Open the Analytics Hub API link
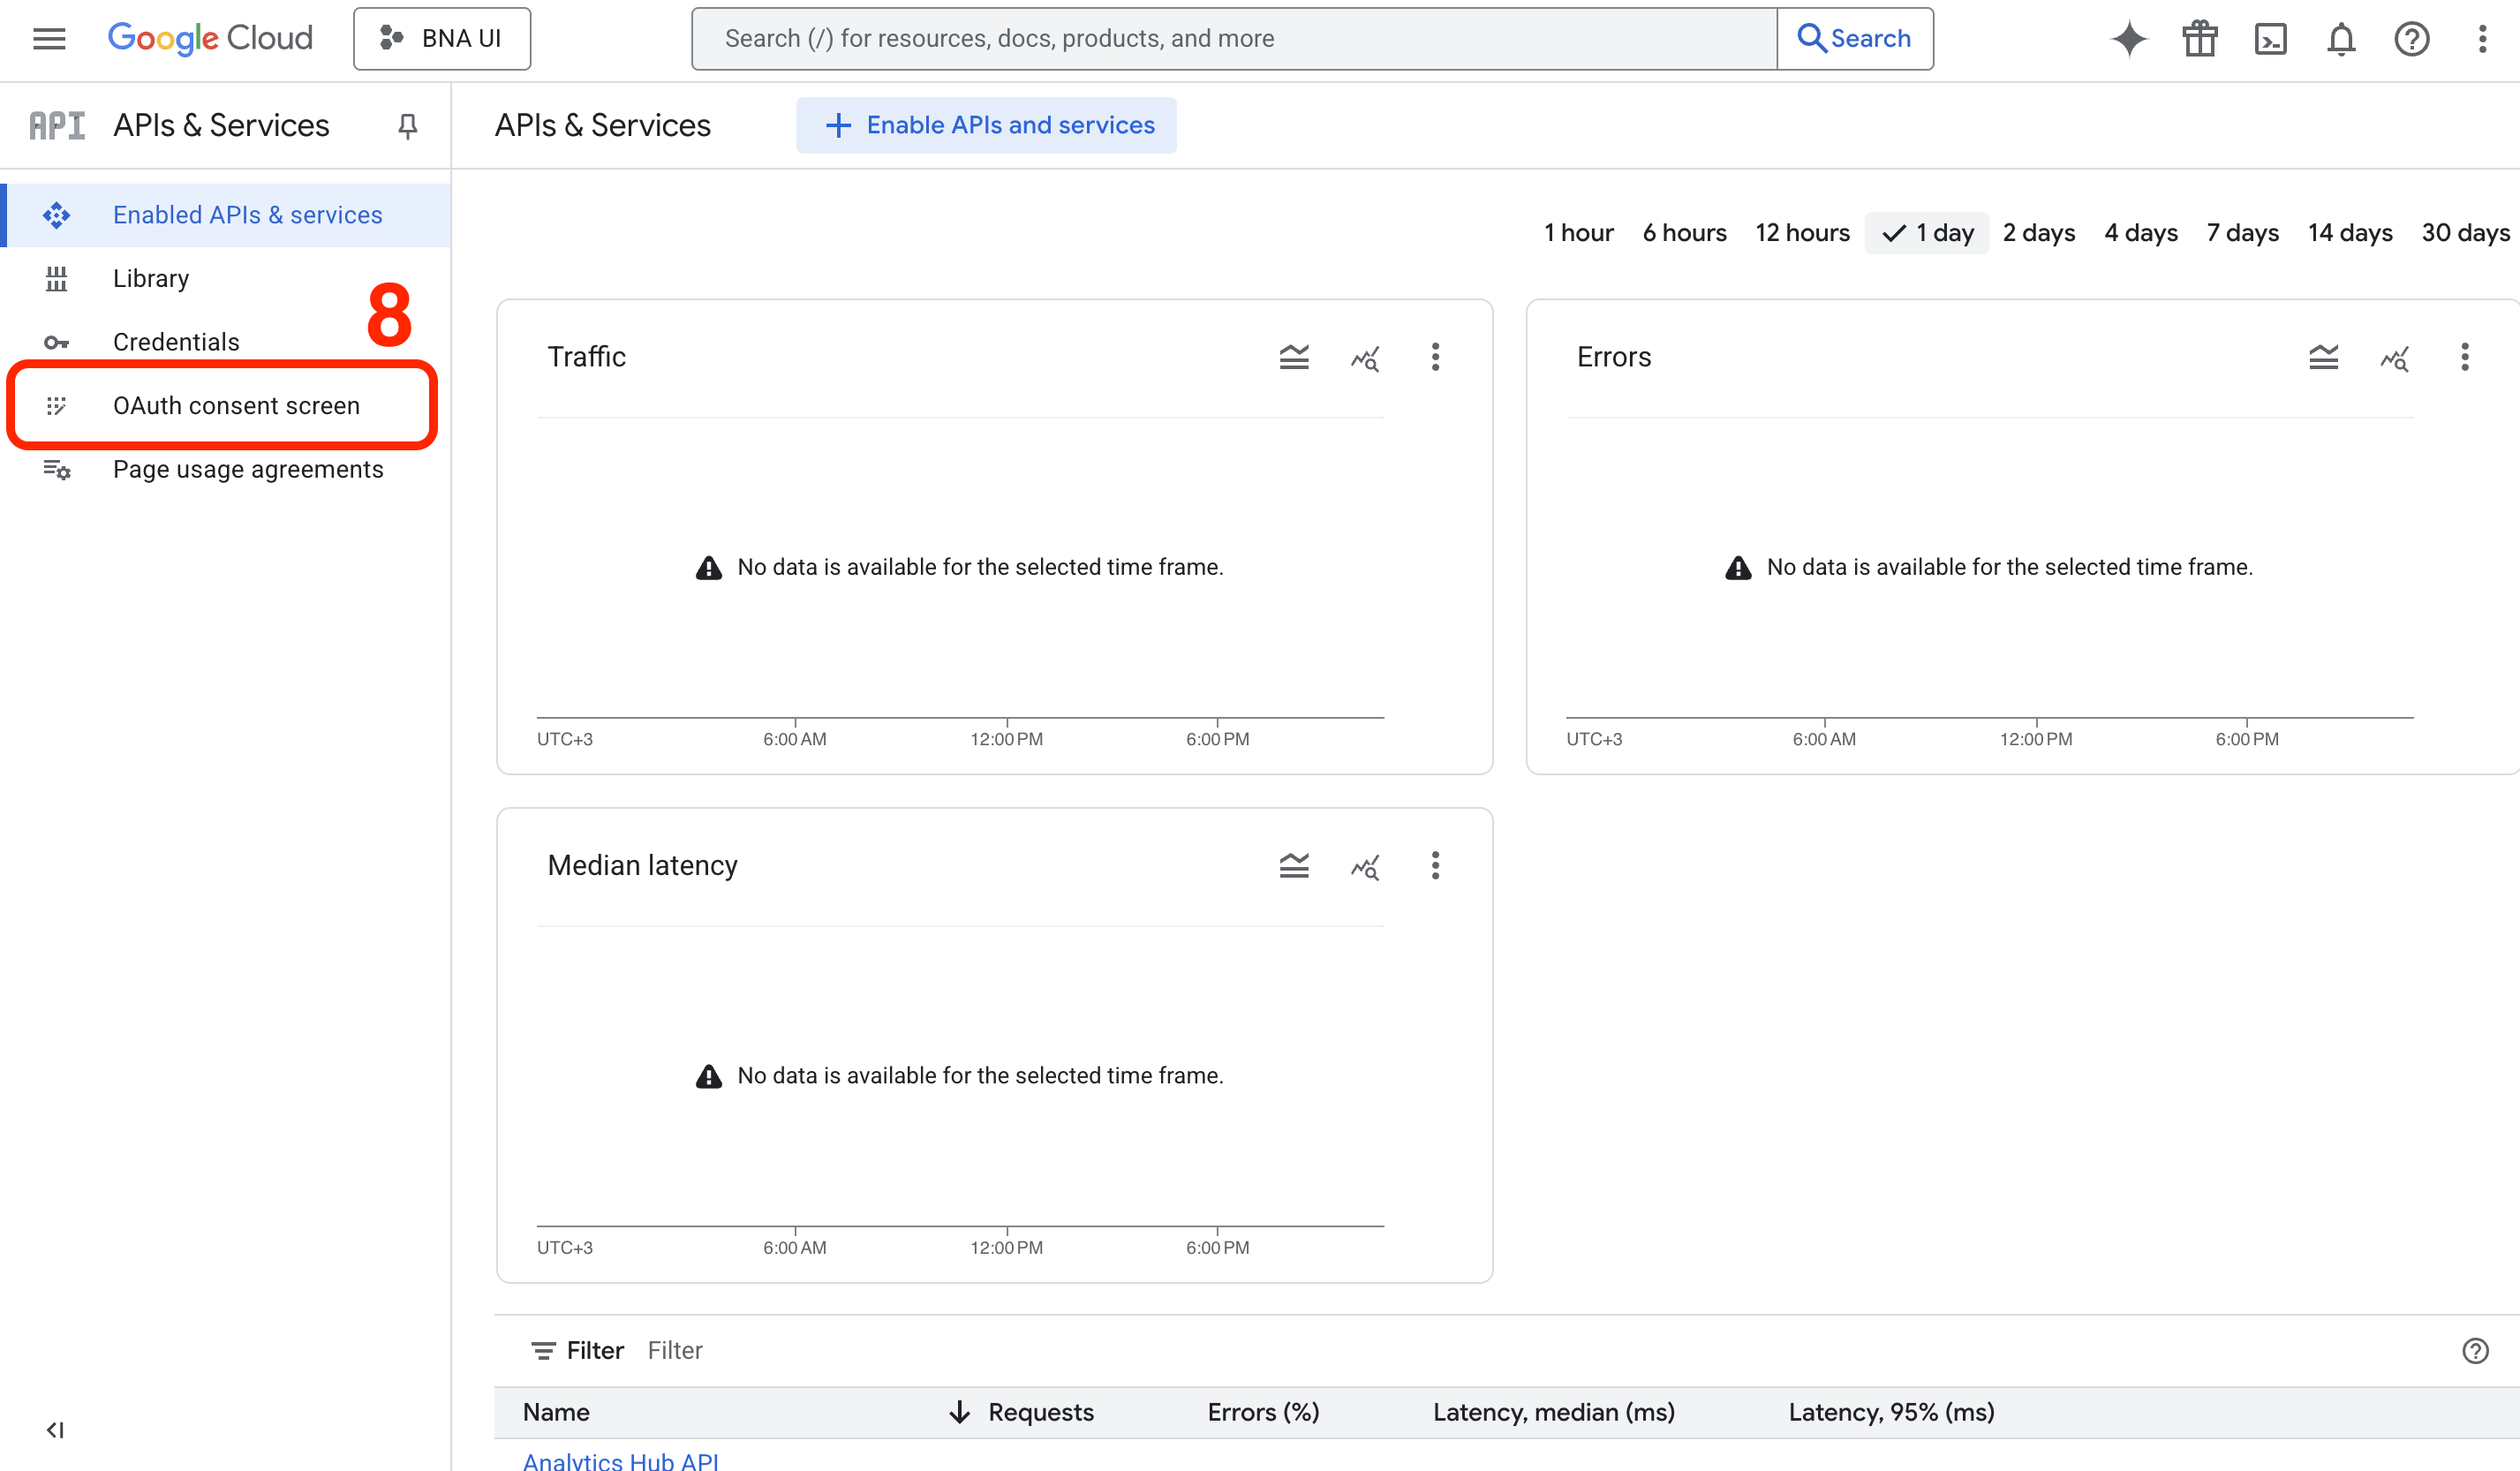The width and height of the screenshot is (2520, 1471). [x=620, y=1461]
